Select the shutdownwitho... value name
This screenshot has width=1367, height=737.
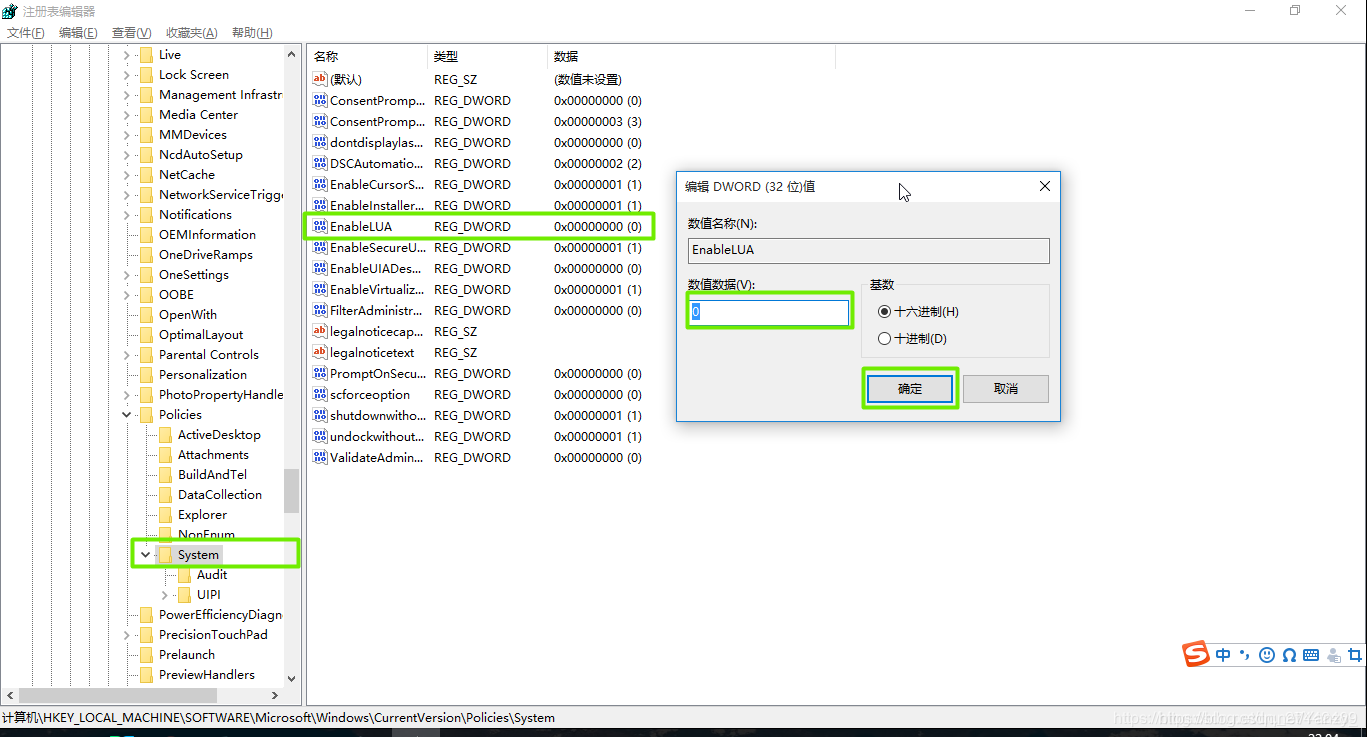pyautogui.click(x=377, y=415)
